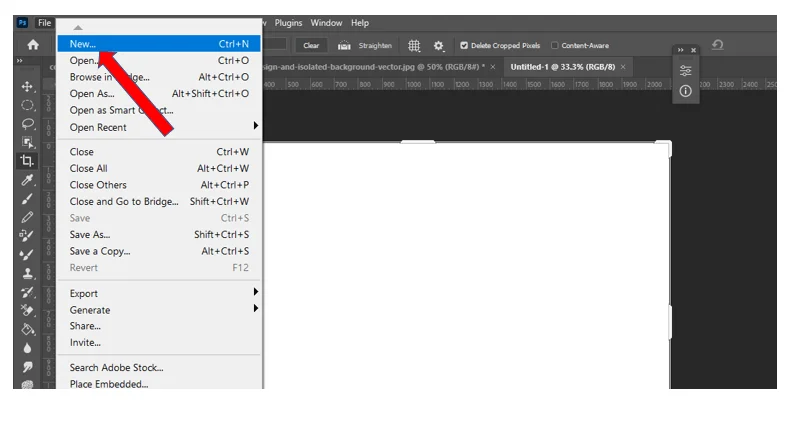
Task: Choose Close All menu entry
Action: coord(159,168)
